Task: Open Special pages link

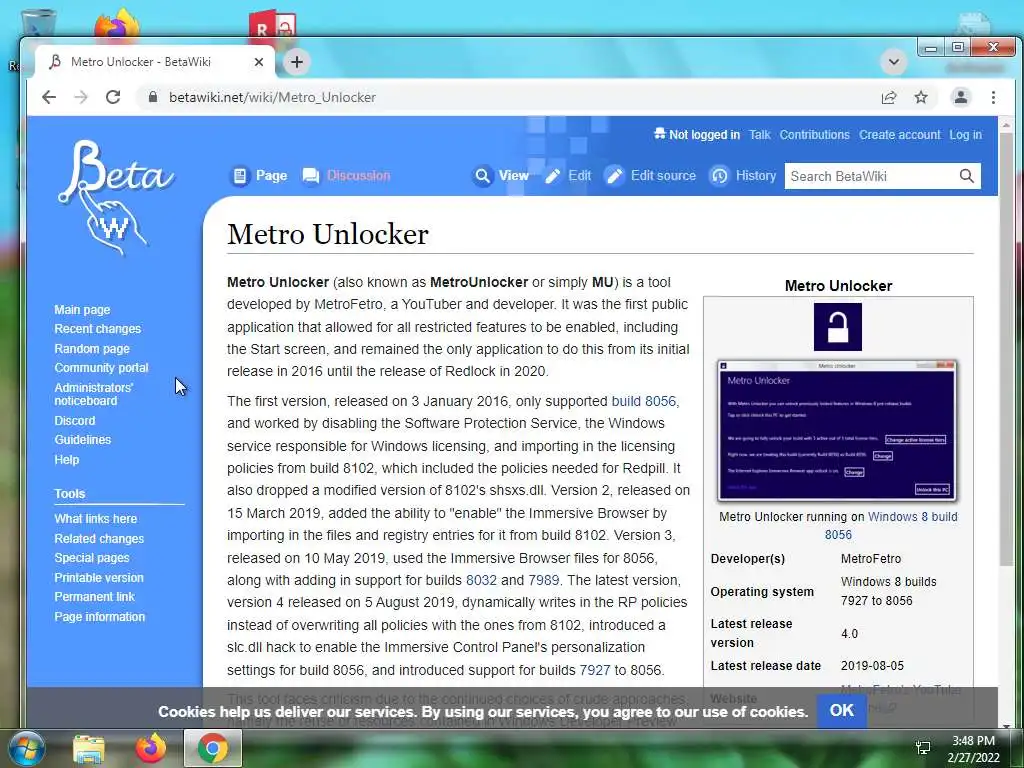Action: 91,558
